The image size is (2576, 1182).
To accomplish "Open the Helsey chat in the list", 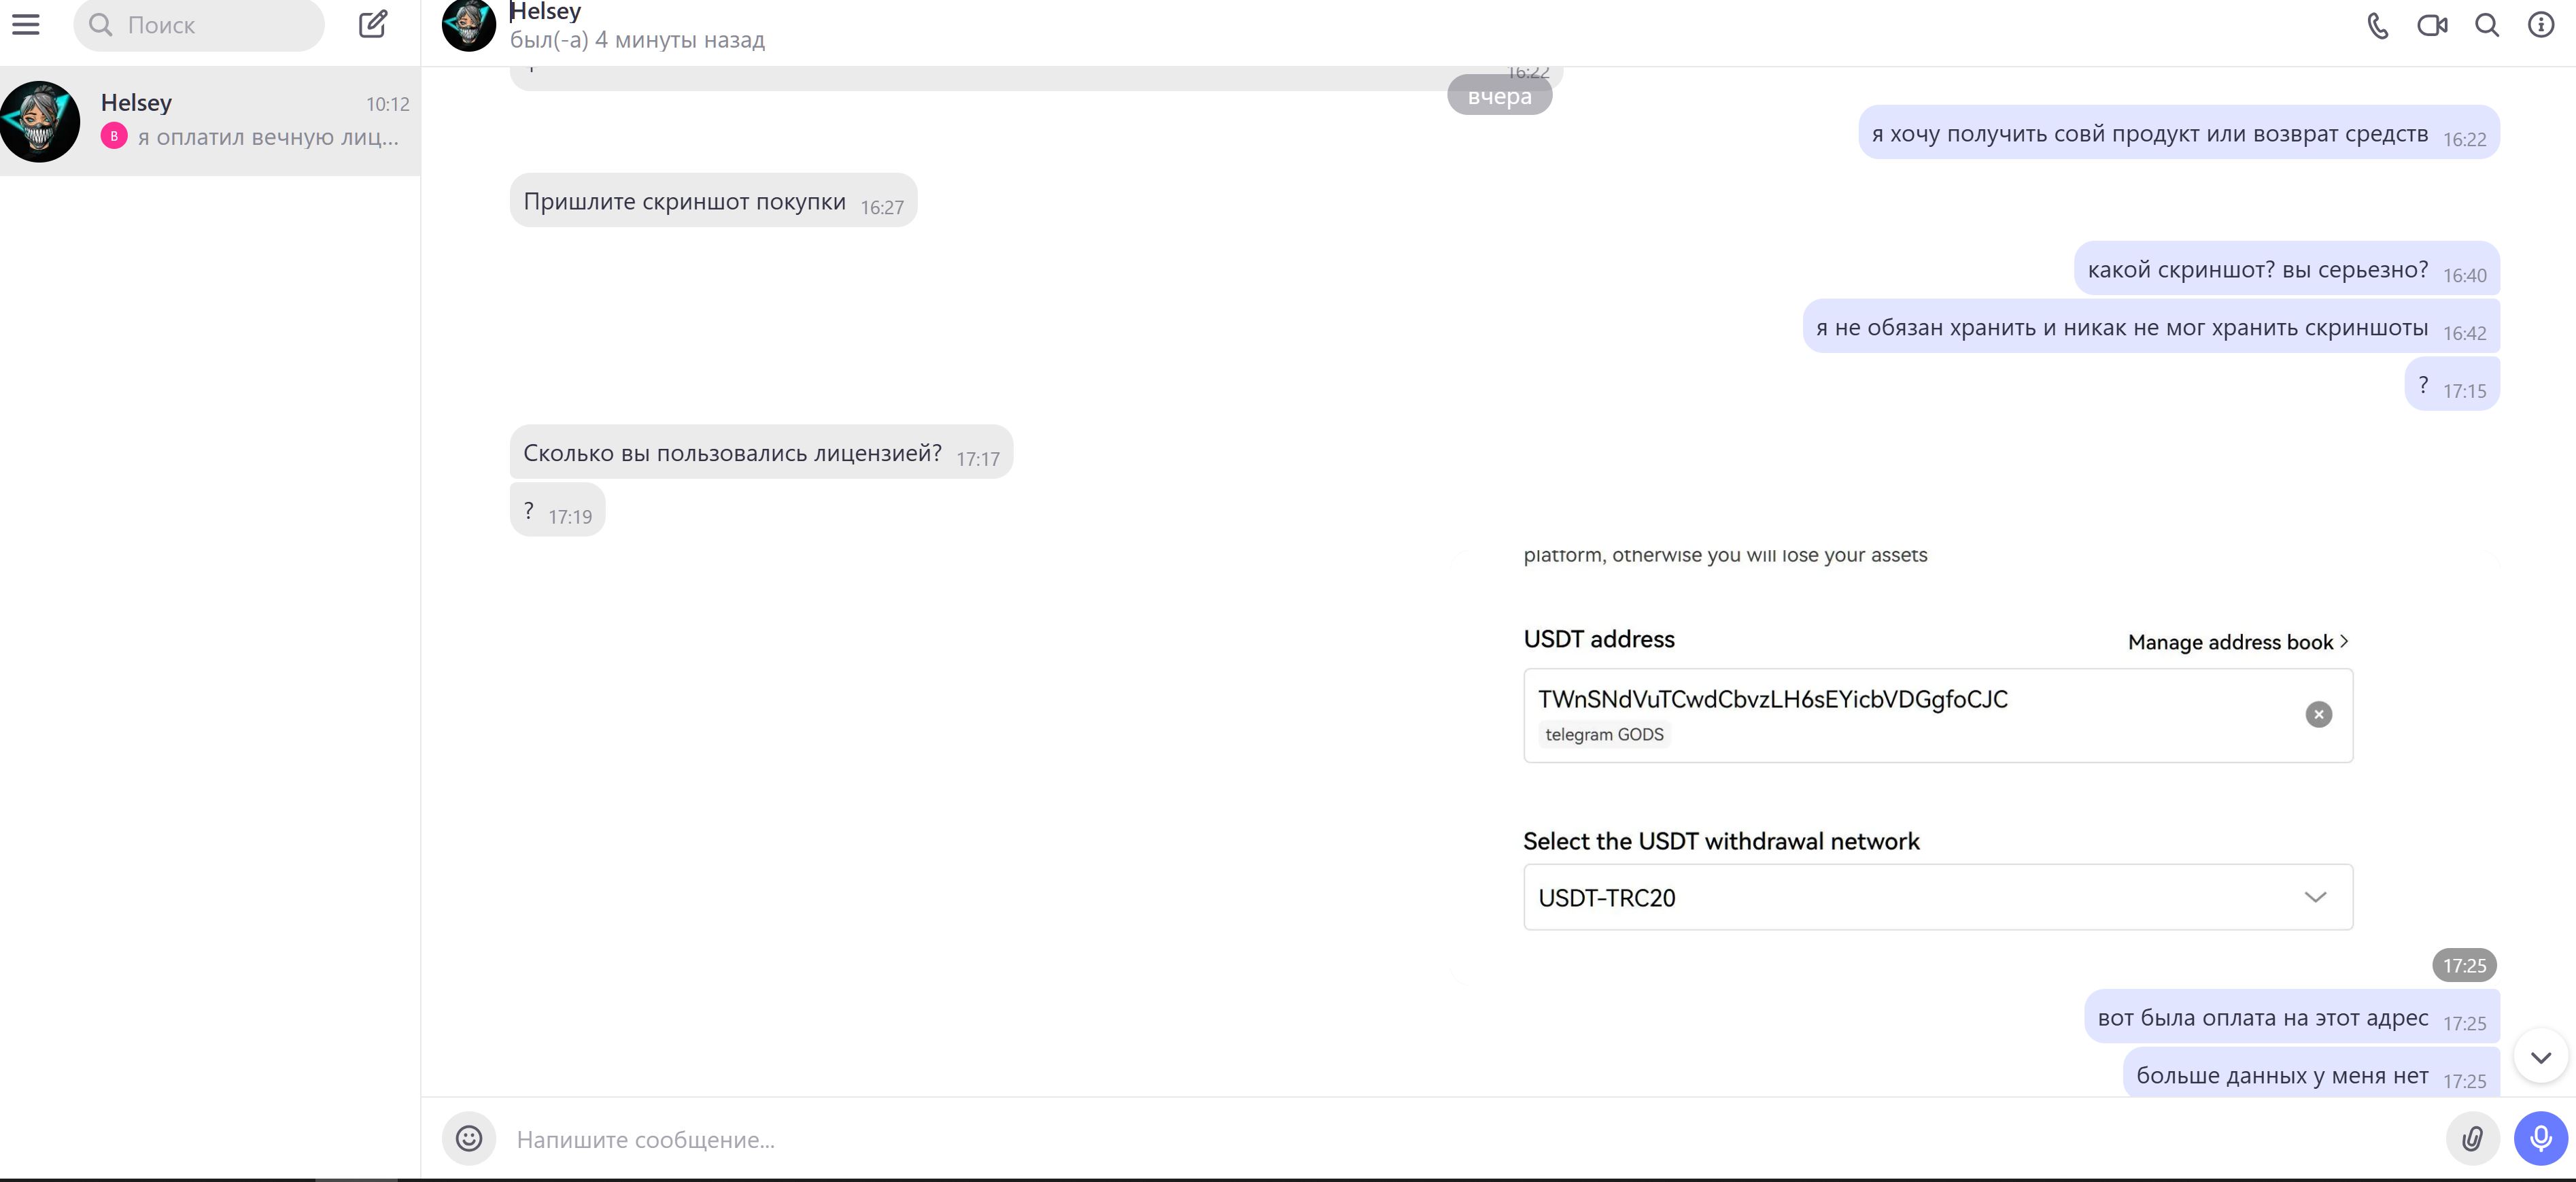I will pyautogui.click(x=210, y=121).
